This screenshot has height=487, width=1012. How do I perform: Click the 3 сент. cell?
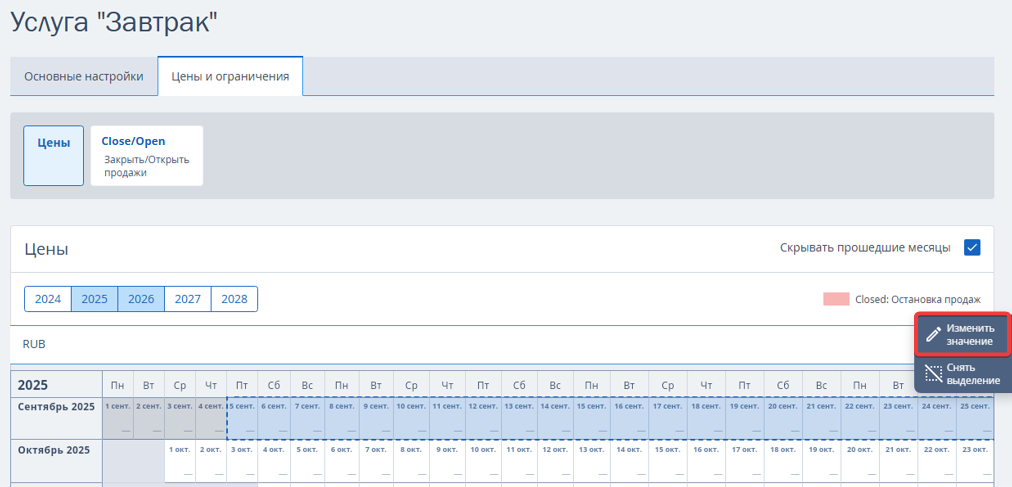coord(180,419)
